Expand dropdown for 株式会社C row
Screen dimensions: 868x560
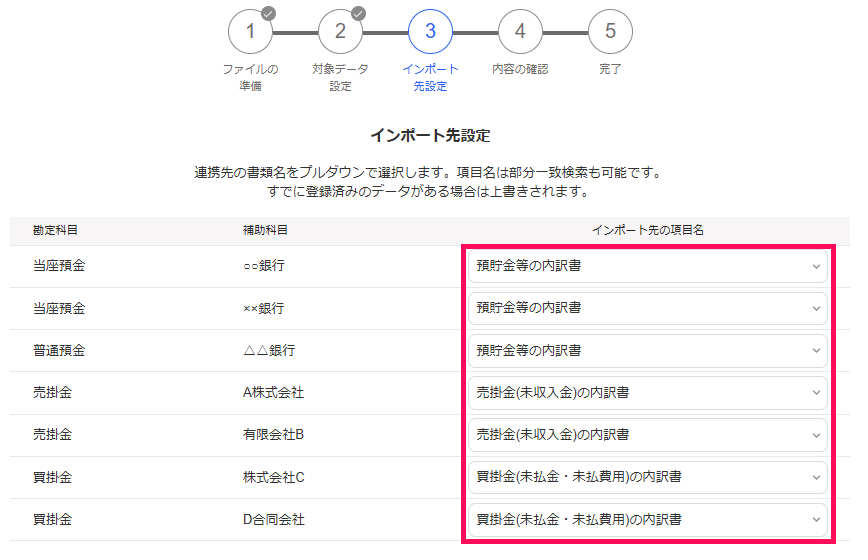click(x=648, y=477)
